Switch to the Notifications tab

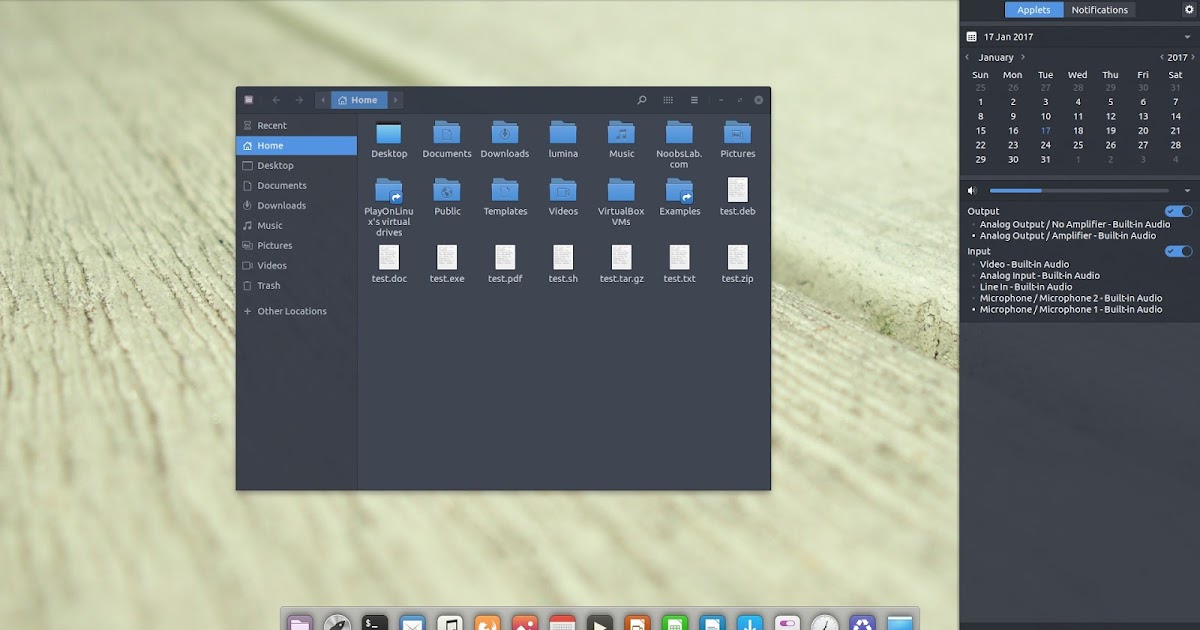(1100, 9)
